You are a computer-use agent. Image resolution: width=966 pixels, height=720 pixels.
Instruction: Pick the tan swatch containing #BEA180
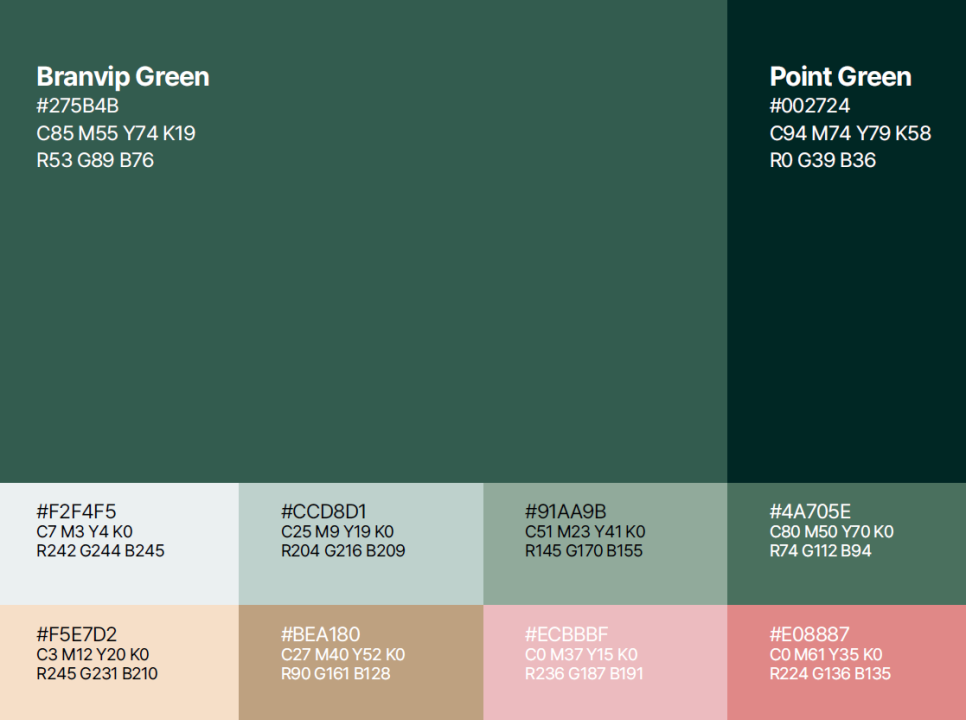click(361, 662)
